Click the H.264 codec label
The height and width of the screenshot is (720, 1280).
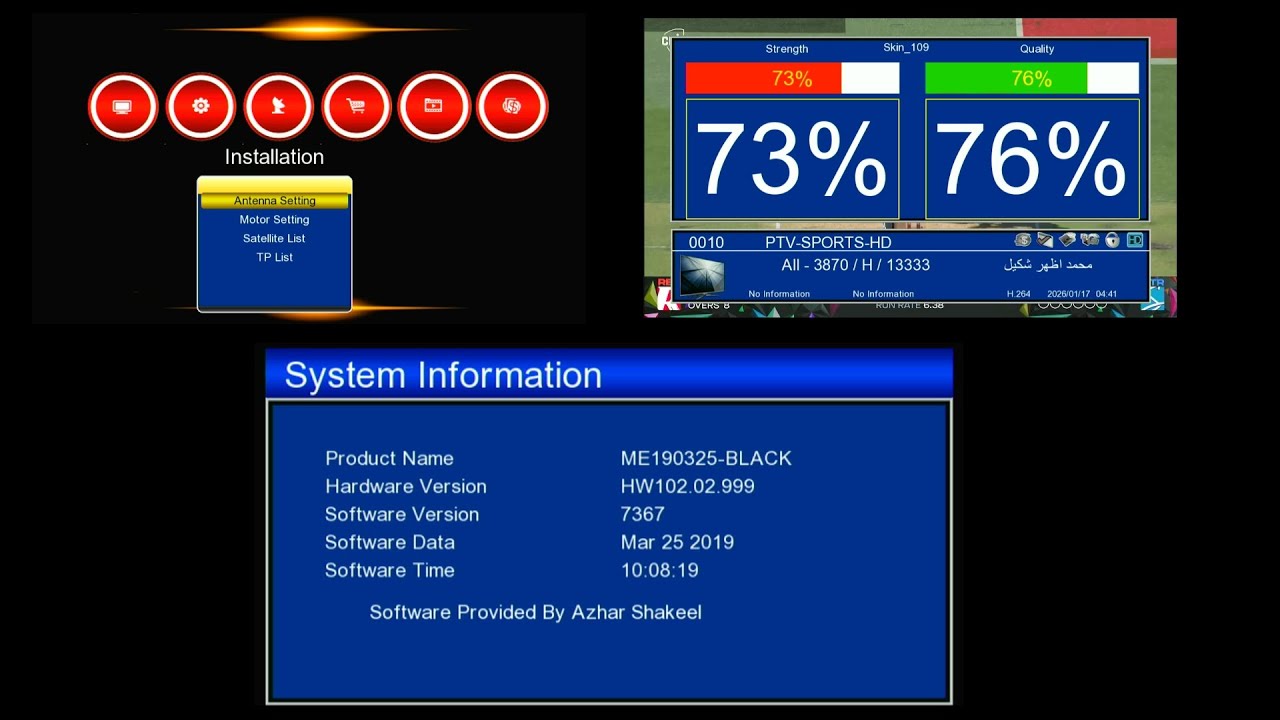1018,294
